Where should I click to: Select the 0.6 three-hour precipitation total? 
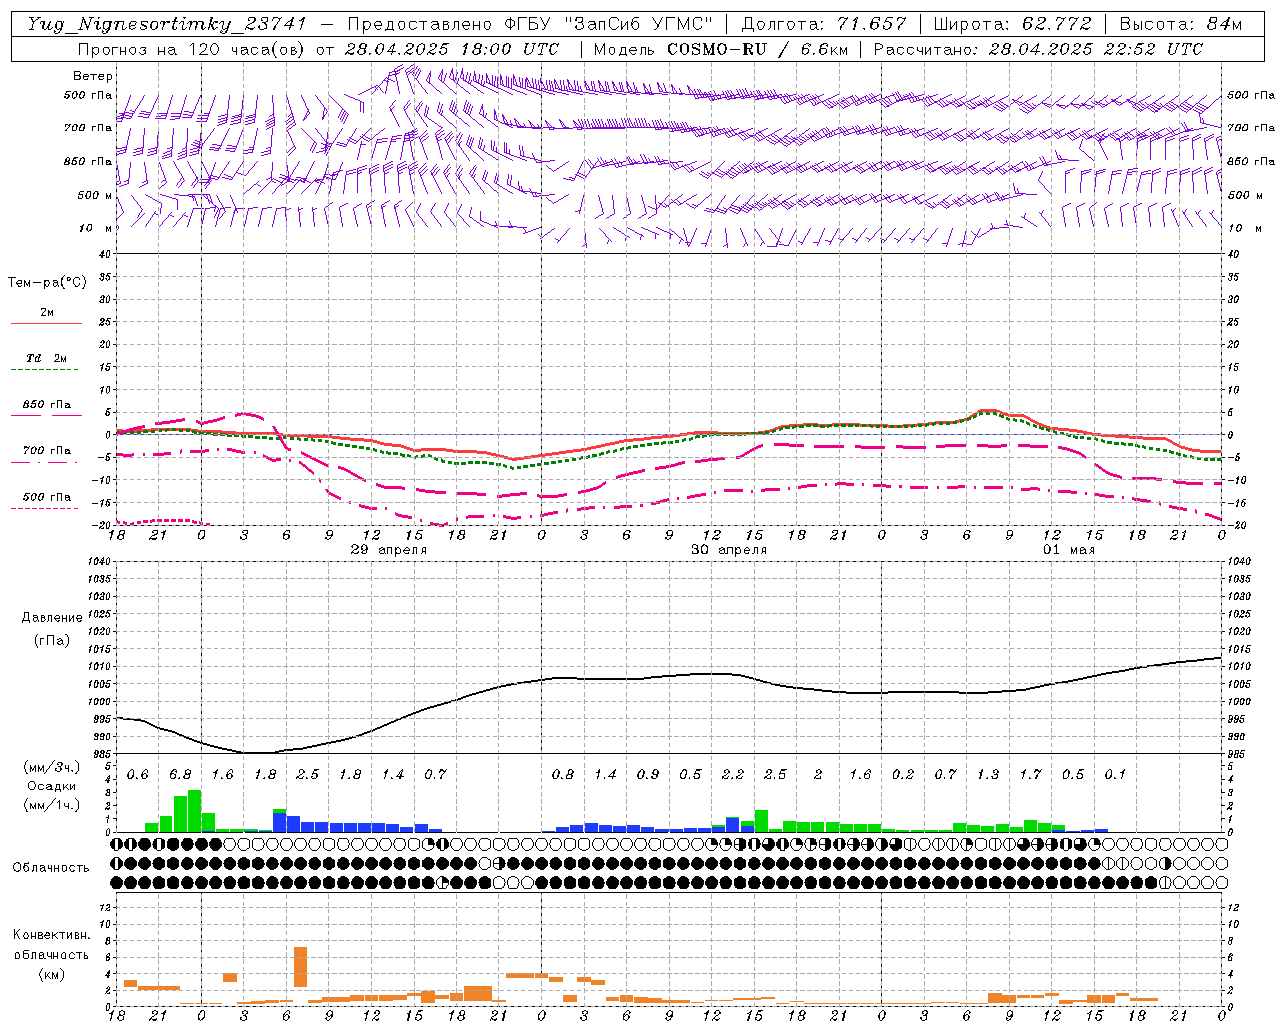coord(137,774)
